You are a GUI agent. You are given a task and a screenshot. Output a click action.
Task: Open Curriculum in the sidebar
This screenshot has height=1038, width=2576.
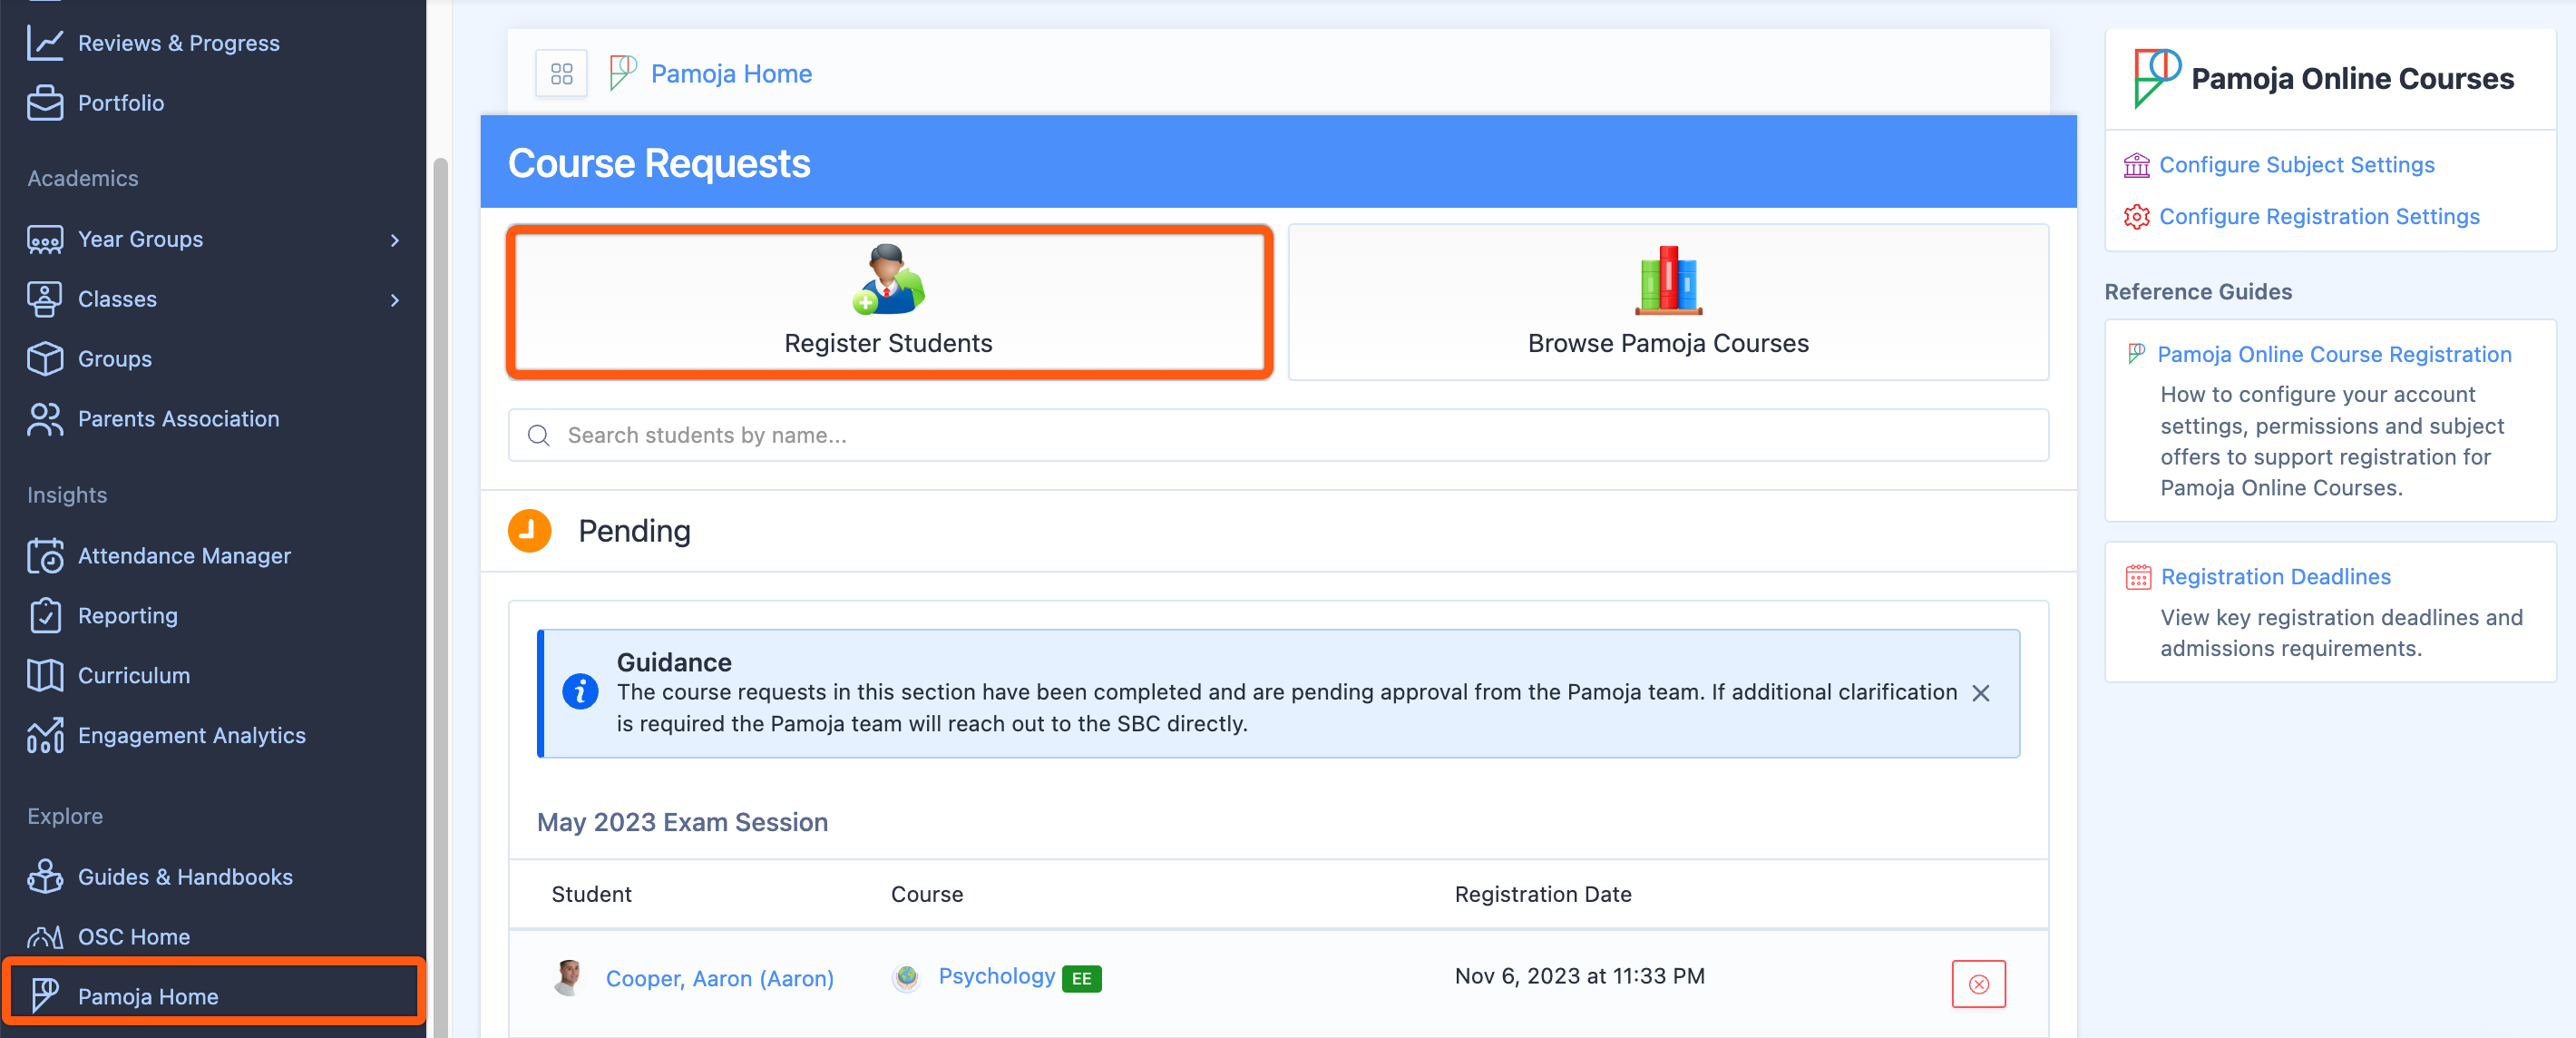[x=134, y=676]
